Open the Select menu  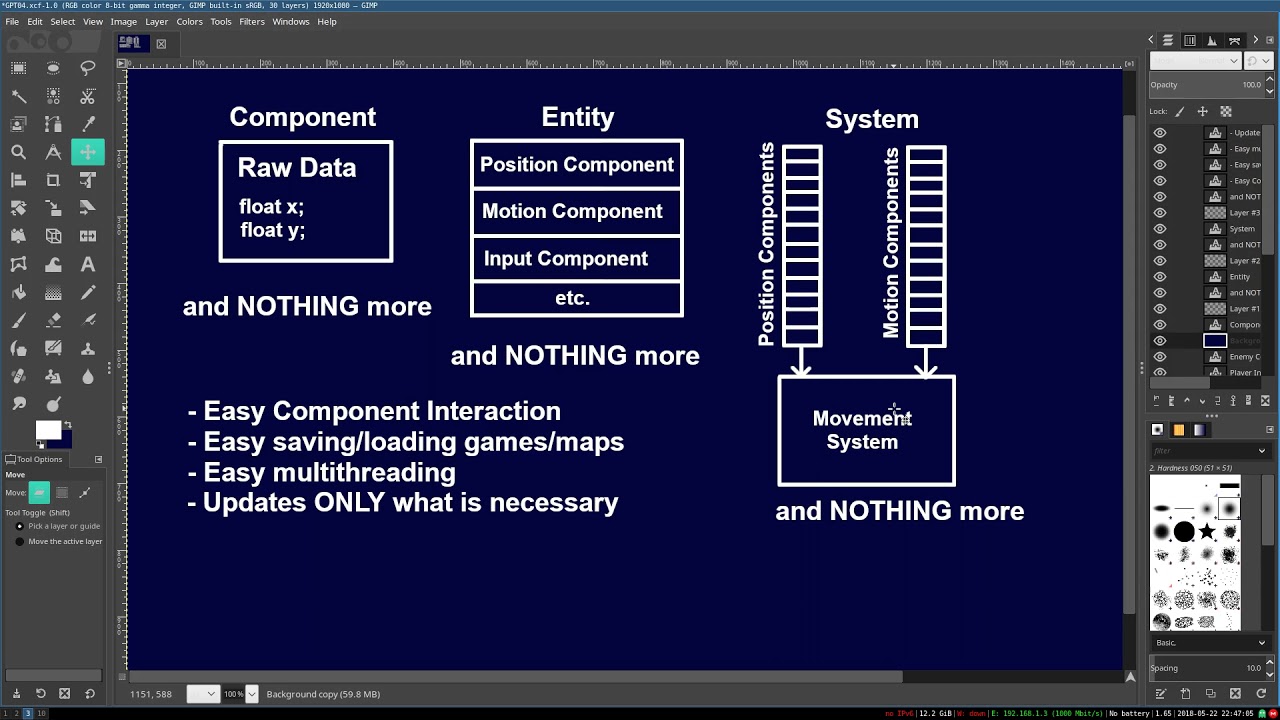62,21
